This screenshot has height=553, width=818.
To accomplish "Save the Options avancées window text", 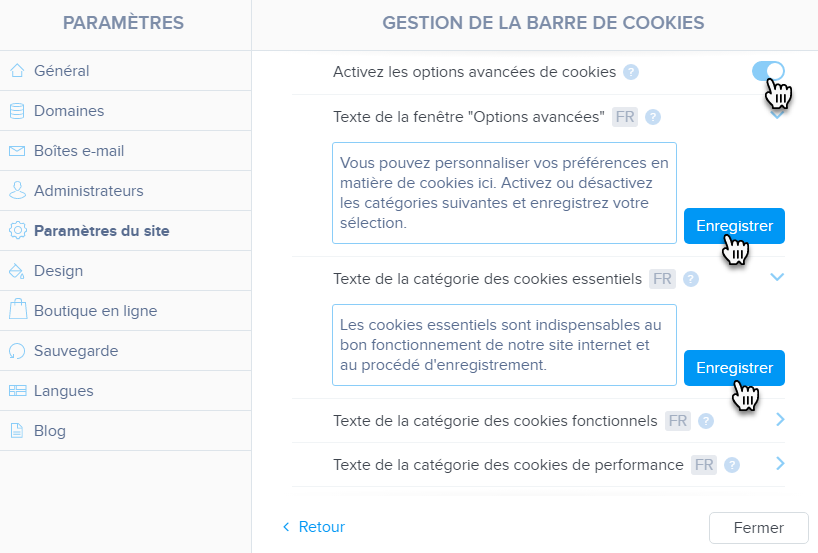I will click(x=734, y=225).
